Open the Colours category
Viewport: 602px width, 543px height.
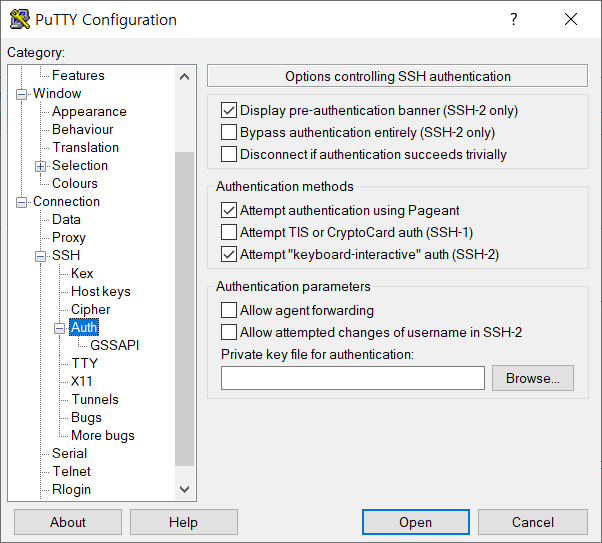(74, 184)
